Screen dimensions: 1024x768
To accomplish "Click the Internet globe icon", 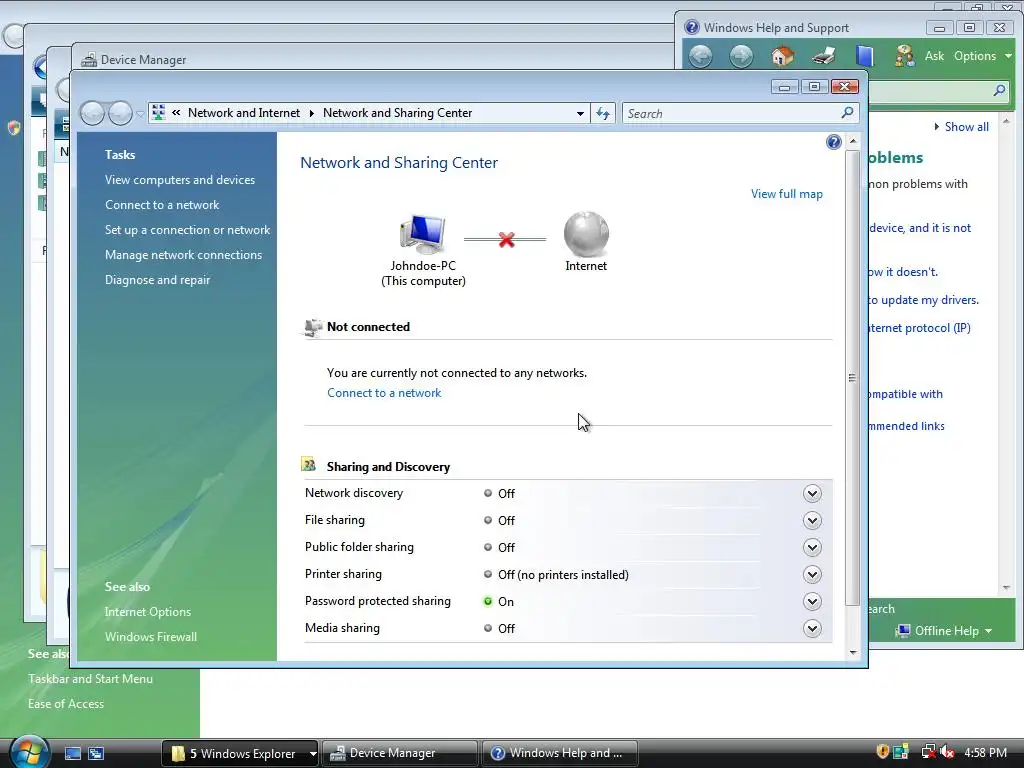I will click(586, 234).
